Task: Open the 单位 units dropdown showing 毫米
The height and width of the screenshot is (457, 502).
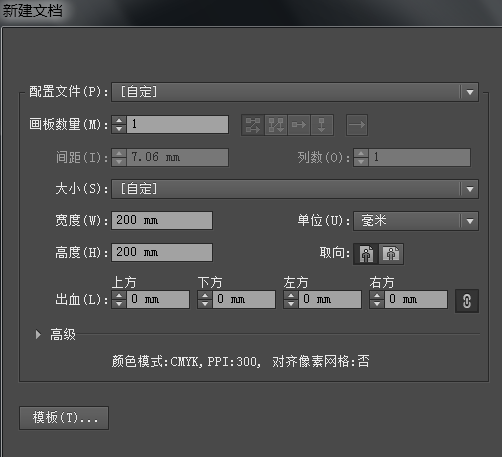Action: [x=416, y=221]
